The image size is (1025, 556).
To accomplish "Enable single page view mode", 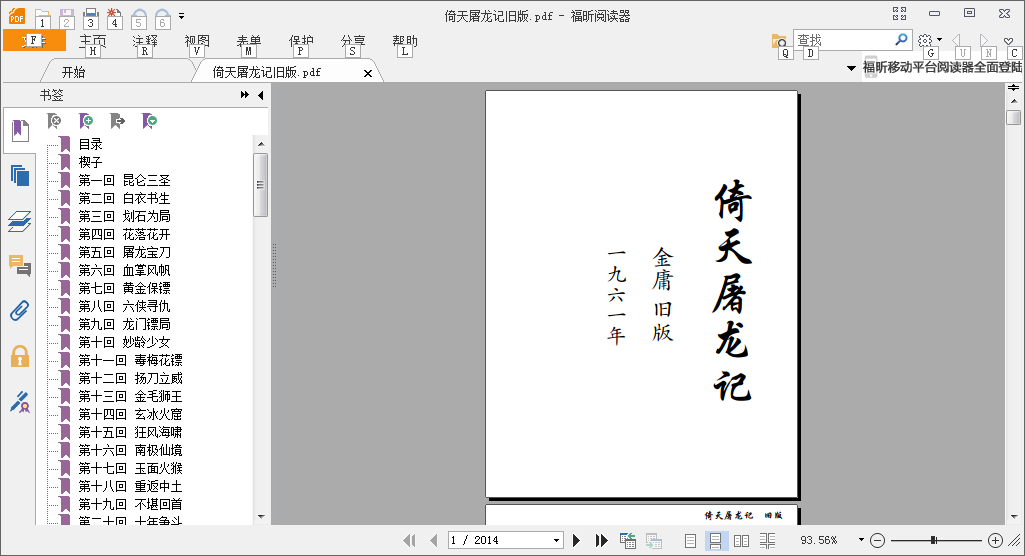I will click(x=691, y=540).
